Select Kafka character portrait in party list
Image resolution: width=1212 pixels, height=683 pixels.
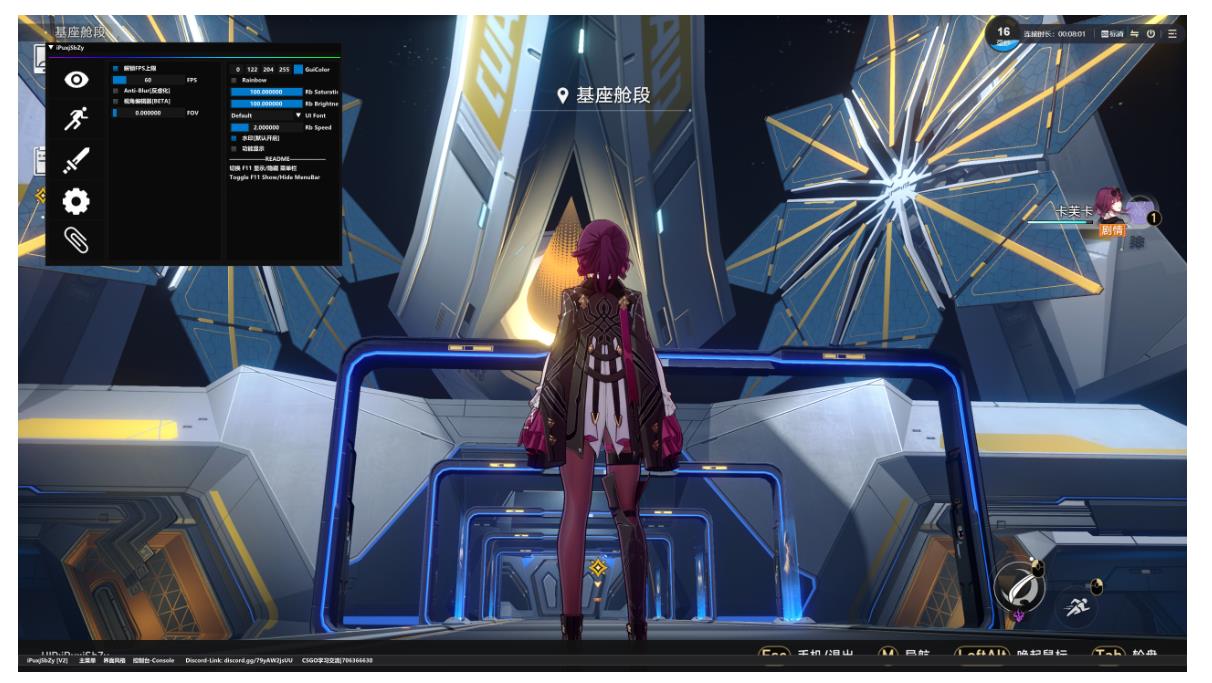1109,203
